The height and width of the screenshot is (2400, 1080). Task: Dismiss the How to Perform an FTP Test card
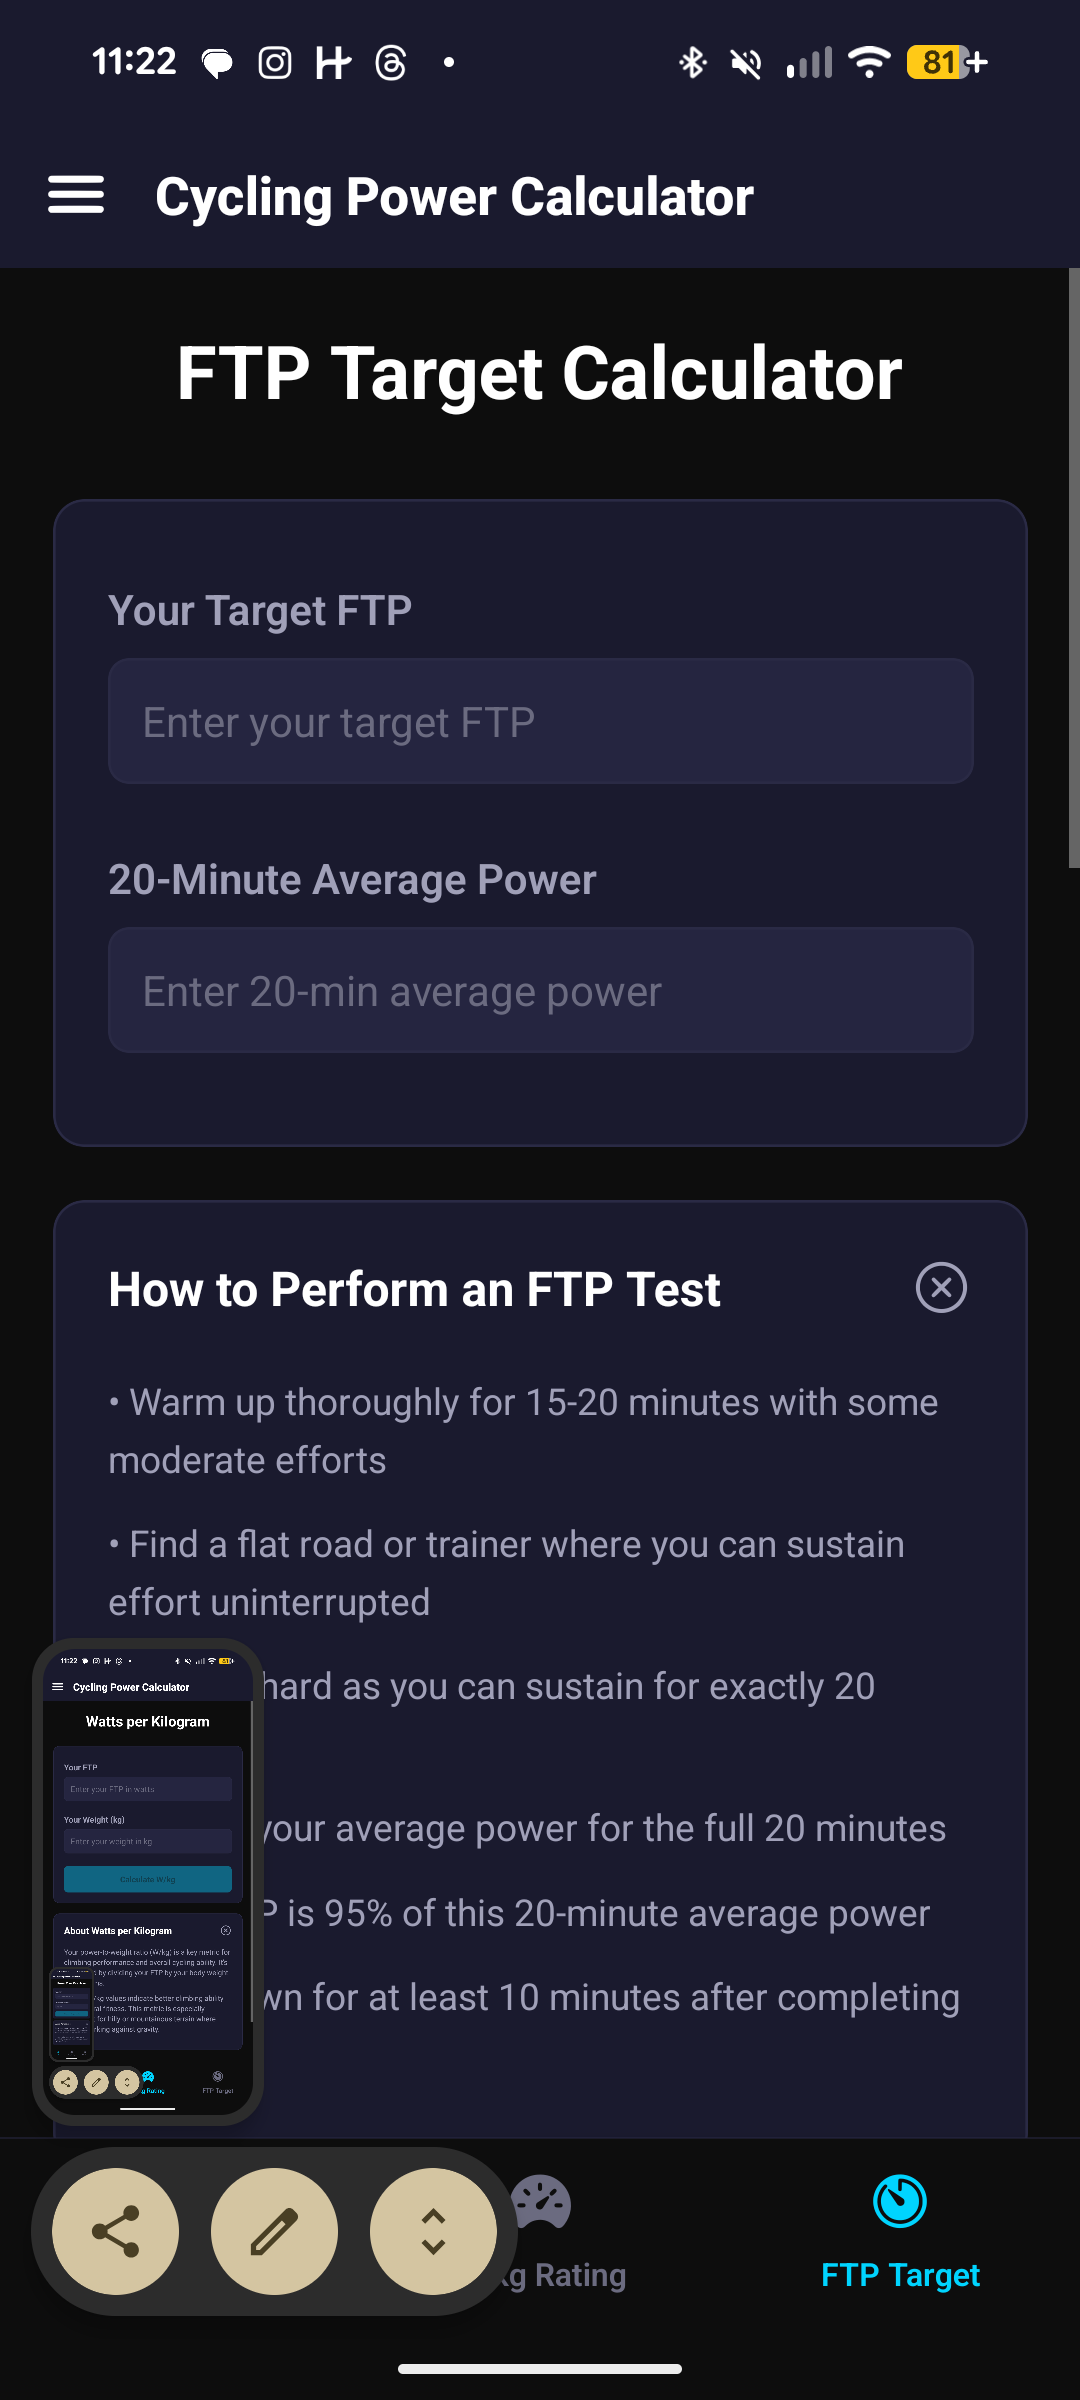(x=941, y=1287)
